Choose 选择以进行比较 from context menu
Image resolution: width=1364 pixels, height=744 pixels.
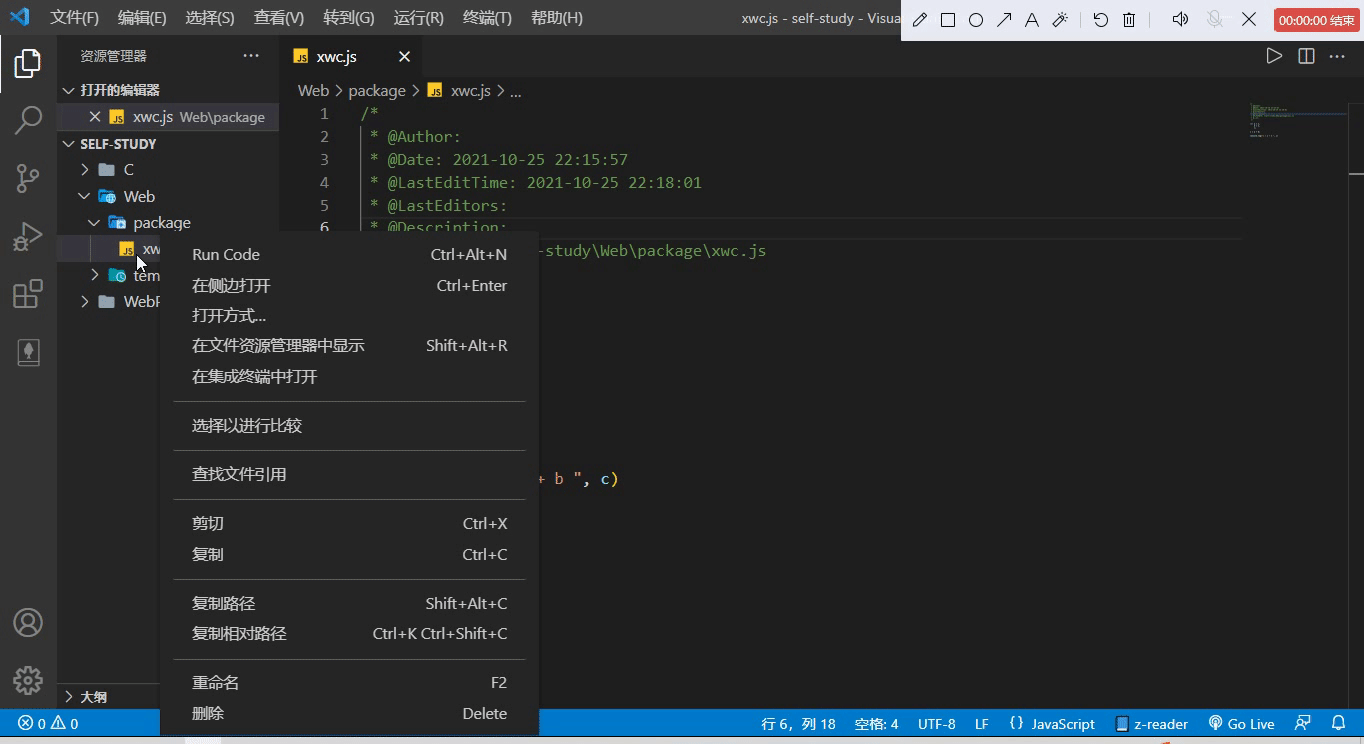point(349,425)
